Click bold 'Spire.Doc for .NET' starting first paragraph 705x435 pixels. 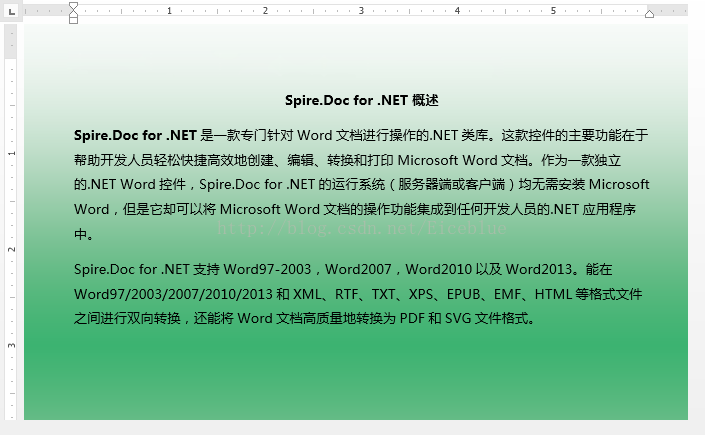(x=135, y=135)
